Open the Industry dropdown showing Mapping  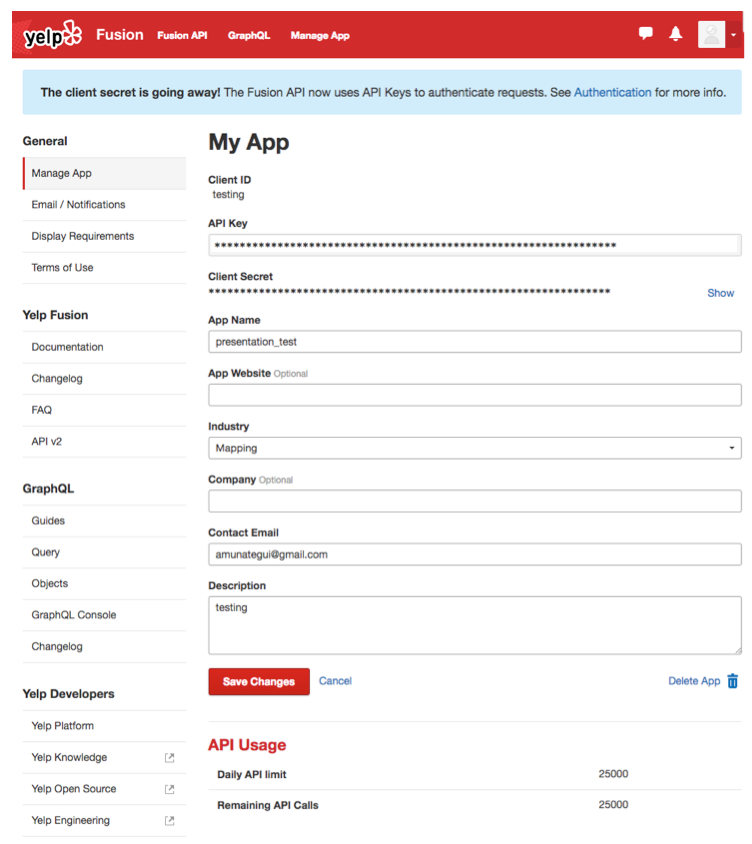(475, 448)
